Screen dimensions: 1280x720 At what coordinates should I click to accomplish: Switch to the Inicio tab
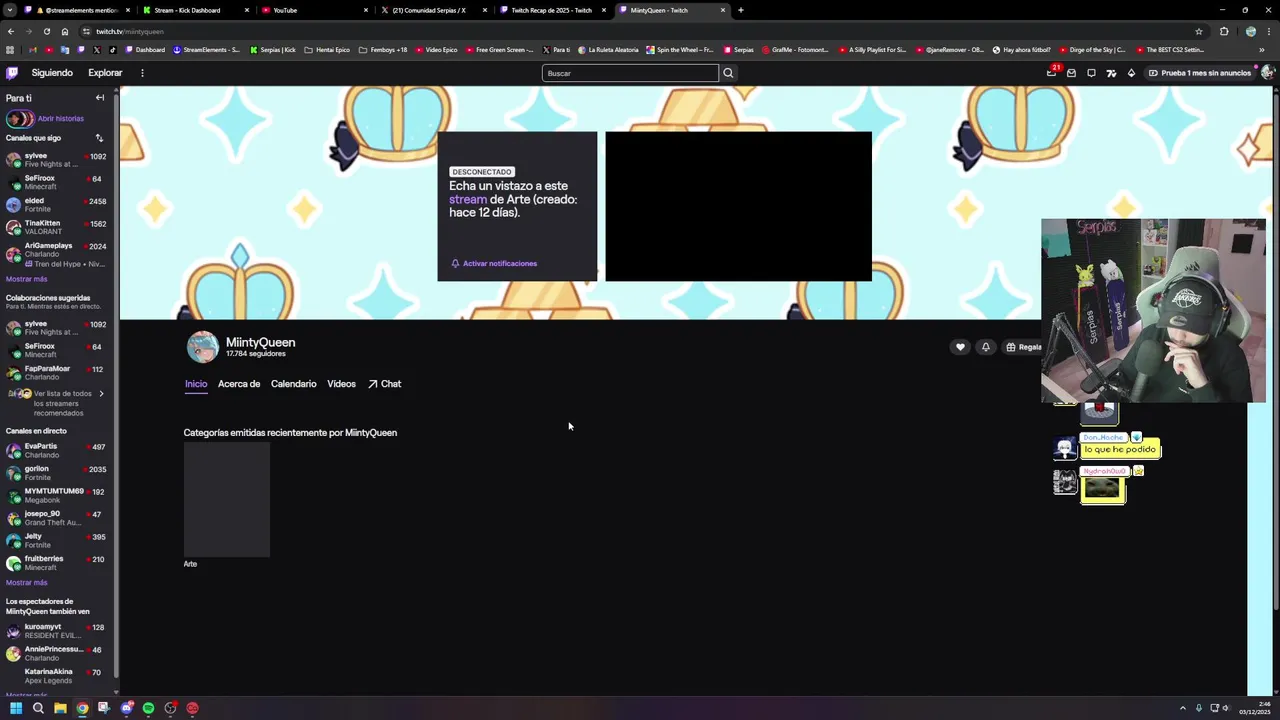point(196,384)
